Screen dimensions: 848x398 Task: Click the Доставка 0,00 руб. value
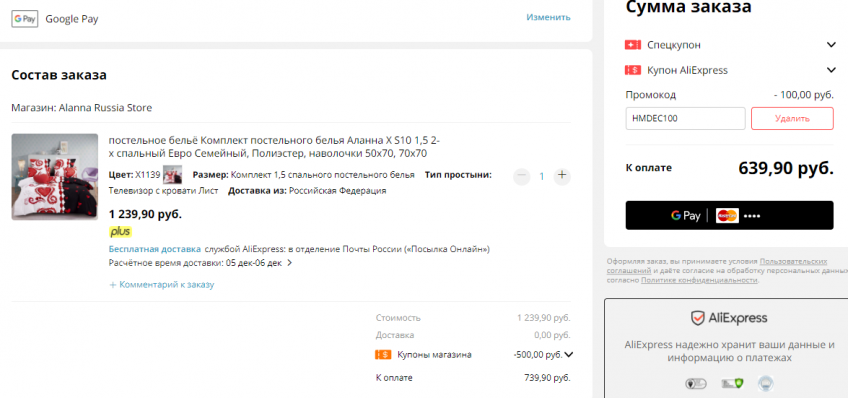tap(552, 335)
